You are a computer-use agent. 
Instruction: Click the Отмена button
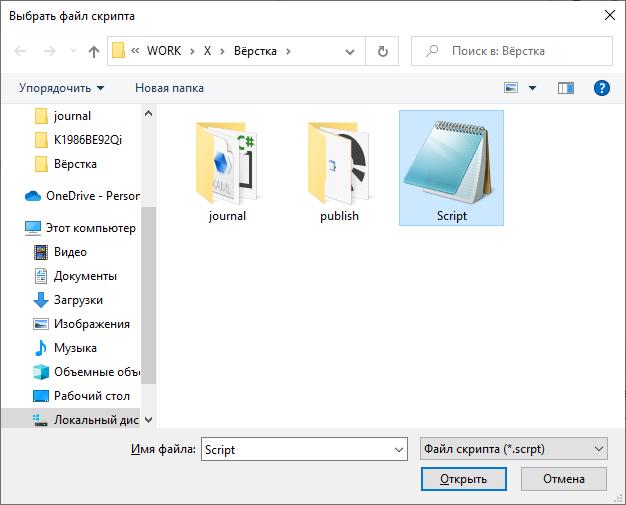tap(564, 479)
